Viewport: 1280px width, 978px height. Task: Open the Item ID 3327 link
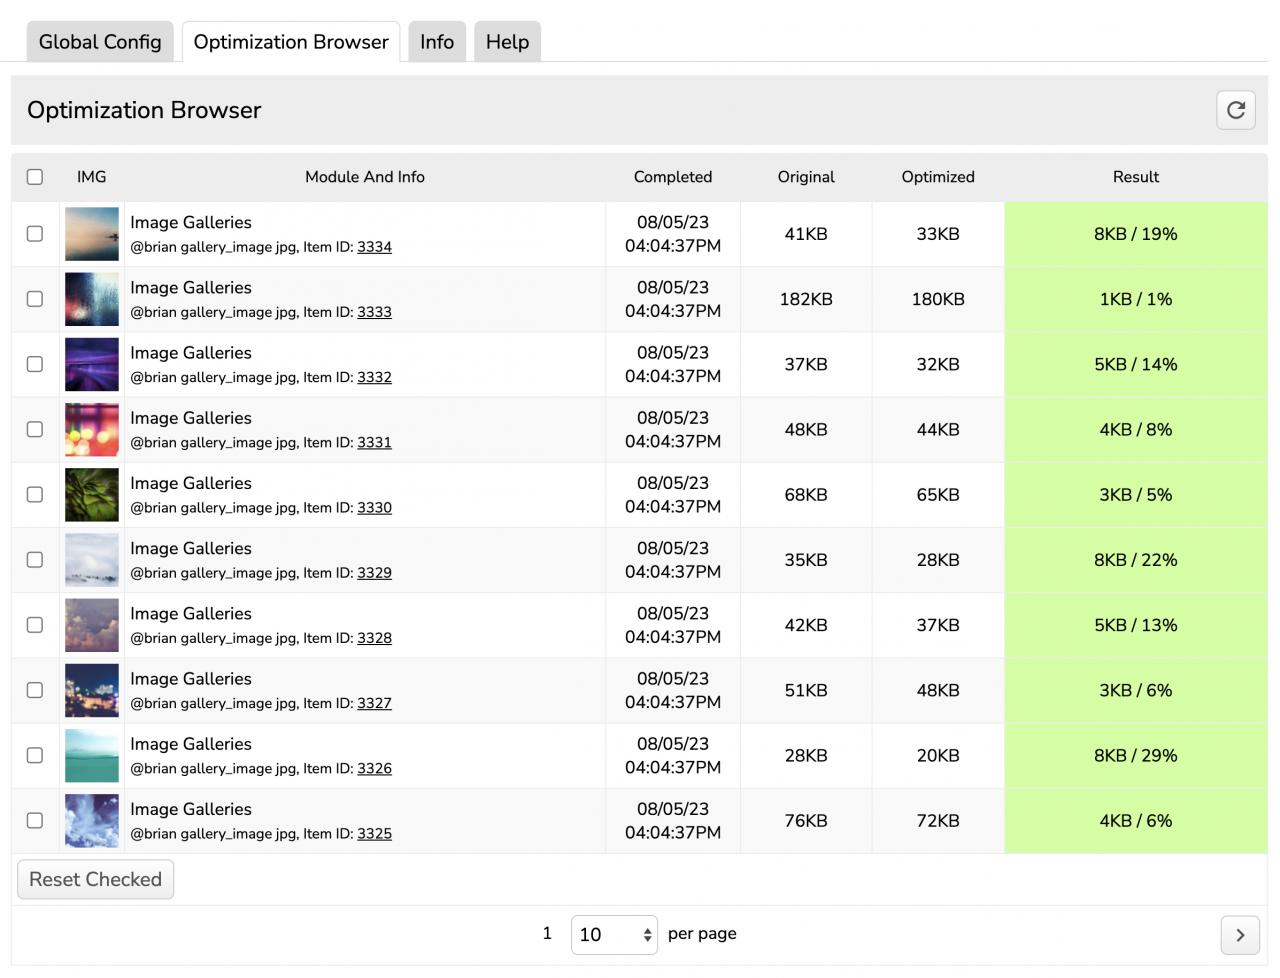tap(374, 704)
